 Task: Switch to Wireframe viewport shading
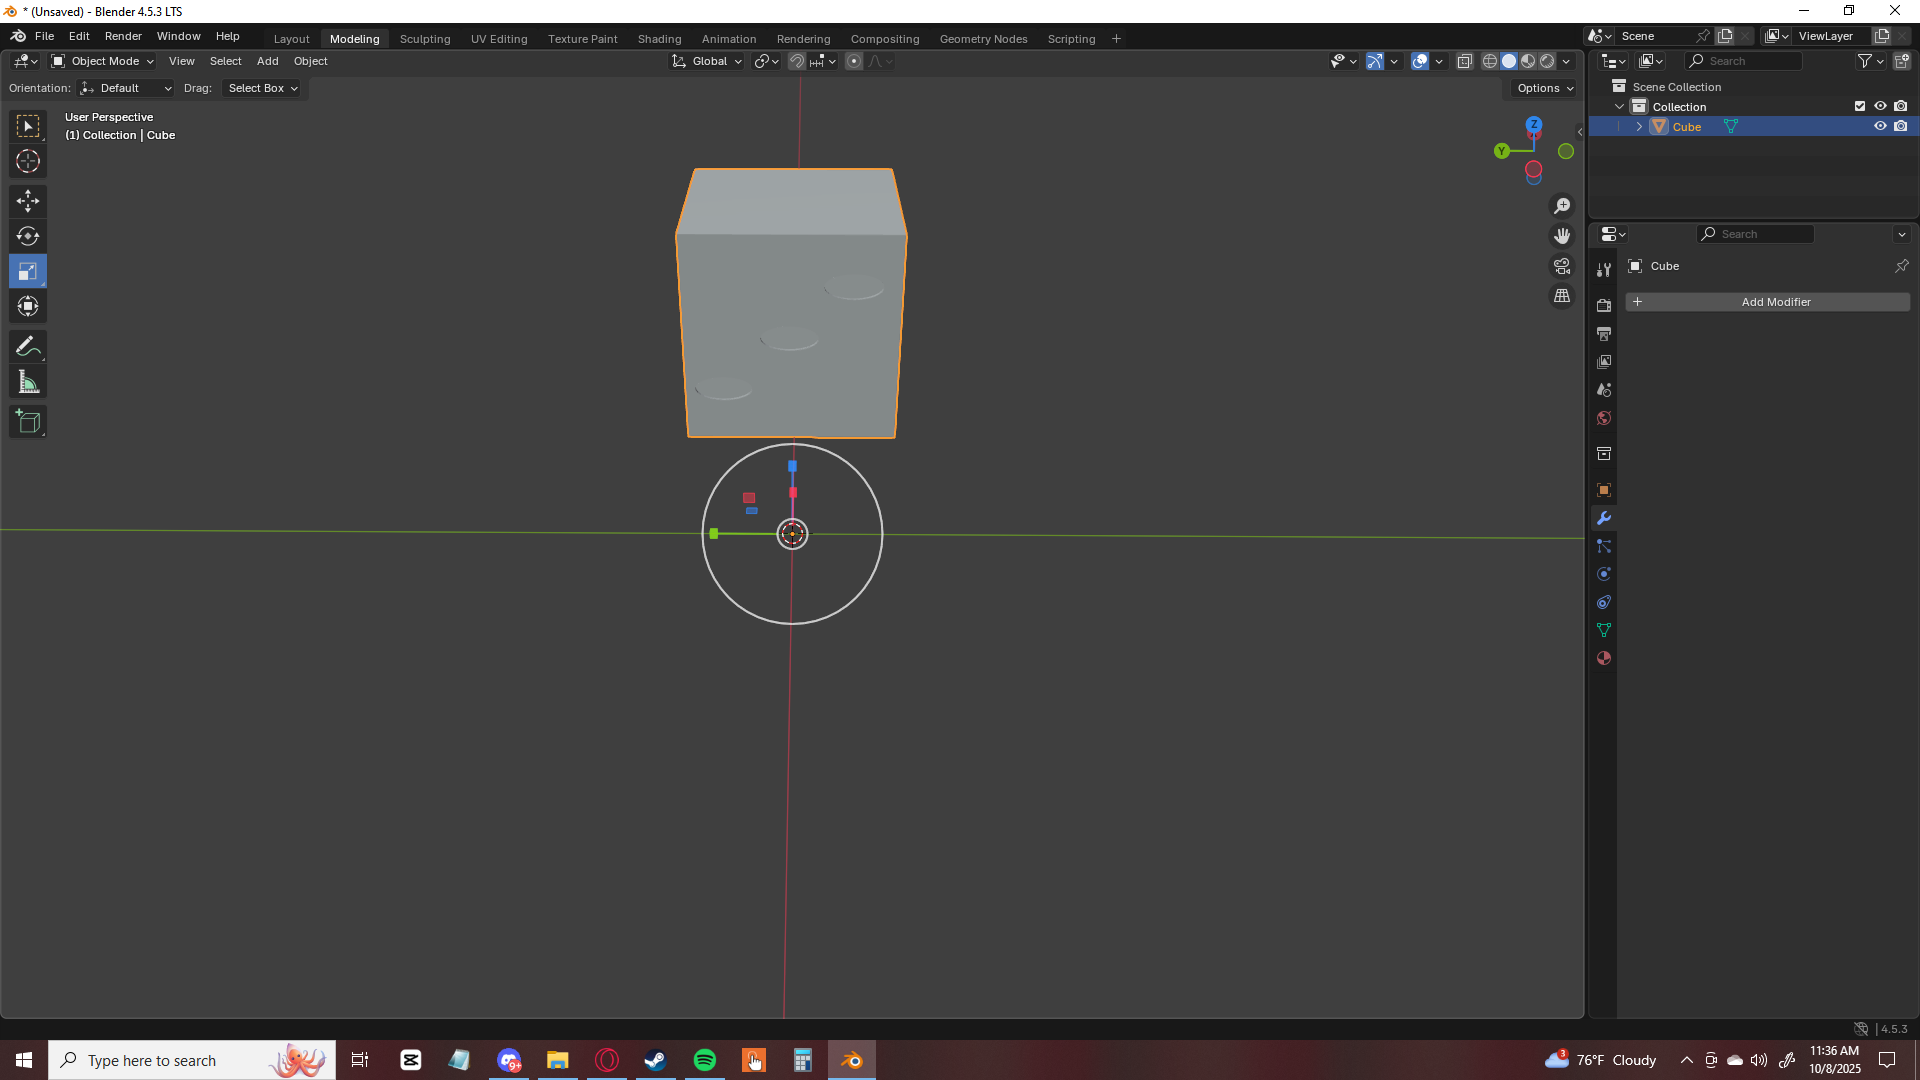pyautogui.click(x=1490, y=61)
